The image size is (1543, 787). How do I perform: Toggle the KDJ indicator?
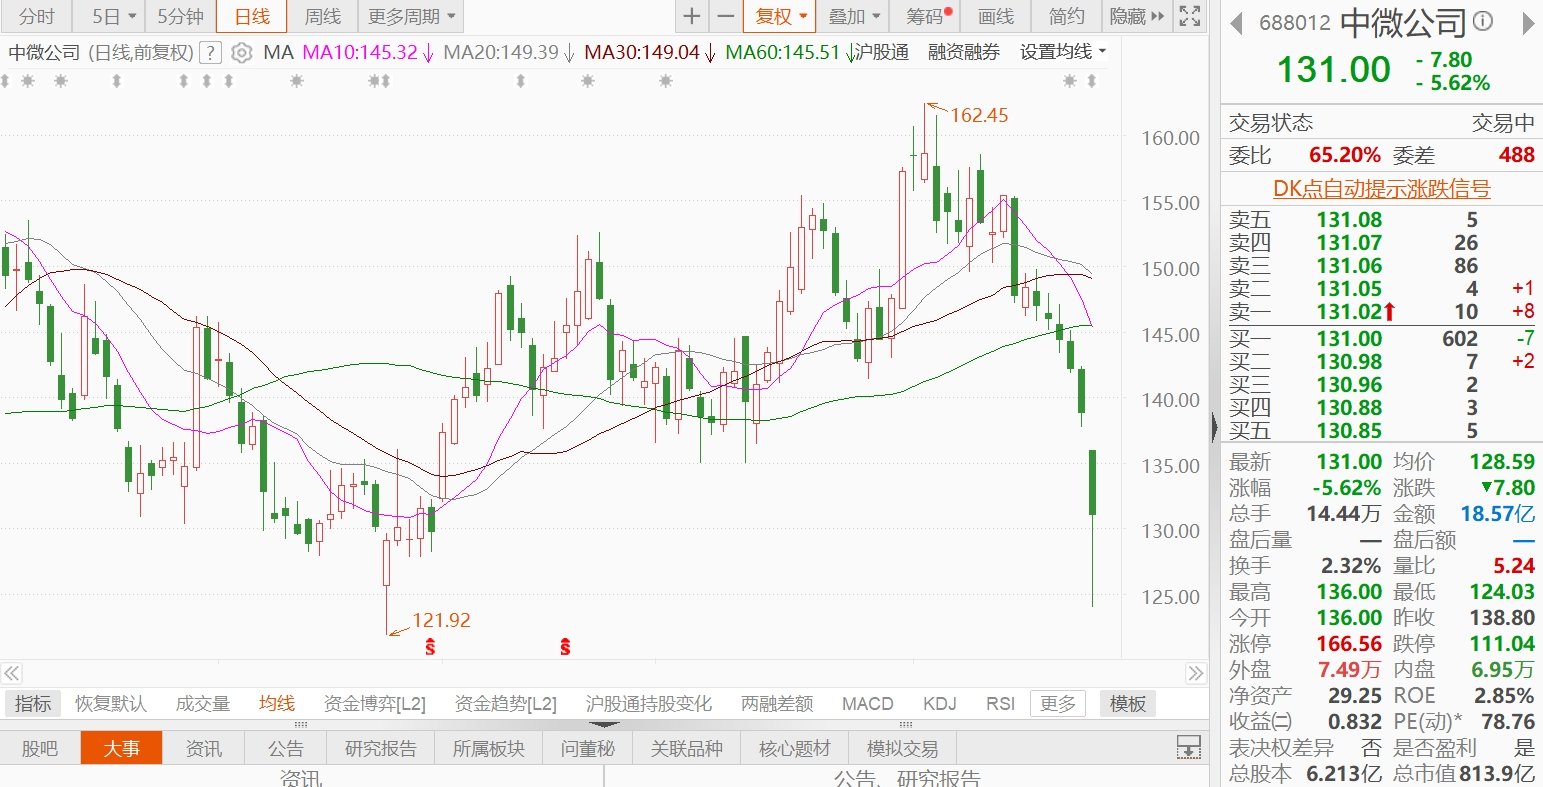(940, 703)
